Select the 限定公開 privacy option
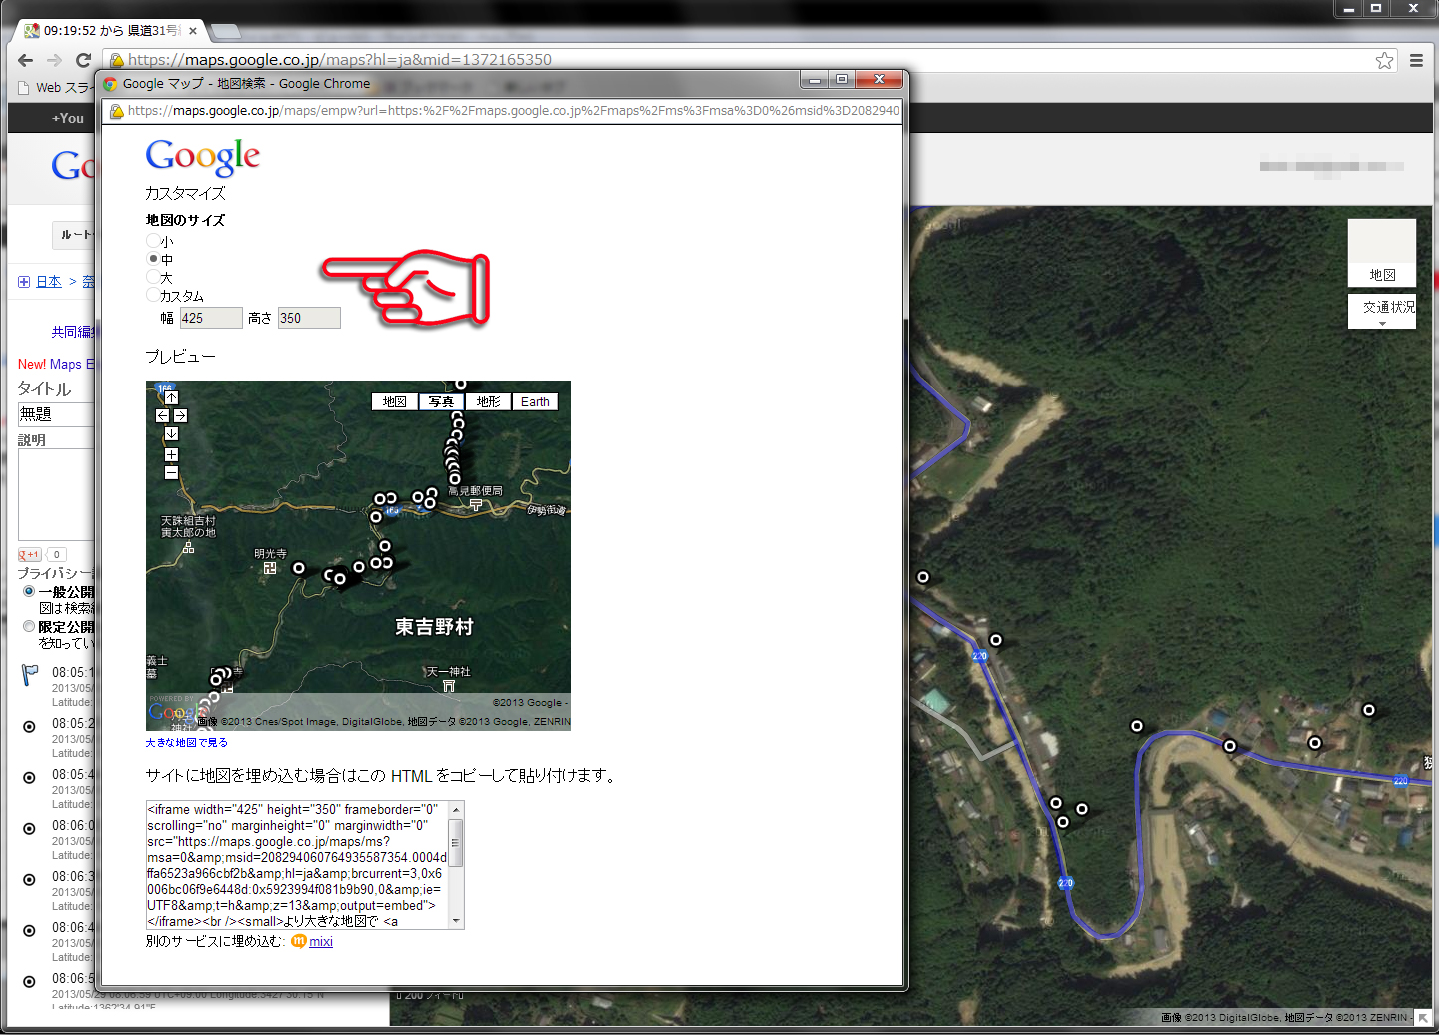The width and height of the screenshot is (1439, 1035). [x=29, y=626]
